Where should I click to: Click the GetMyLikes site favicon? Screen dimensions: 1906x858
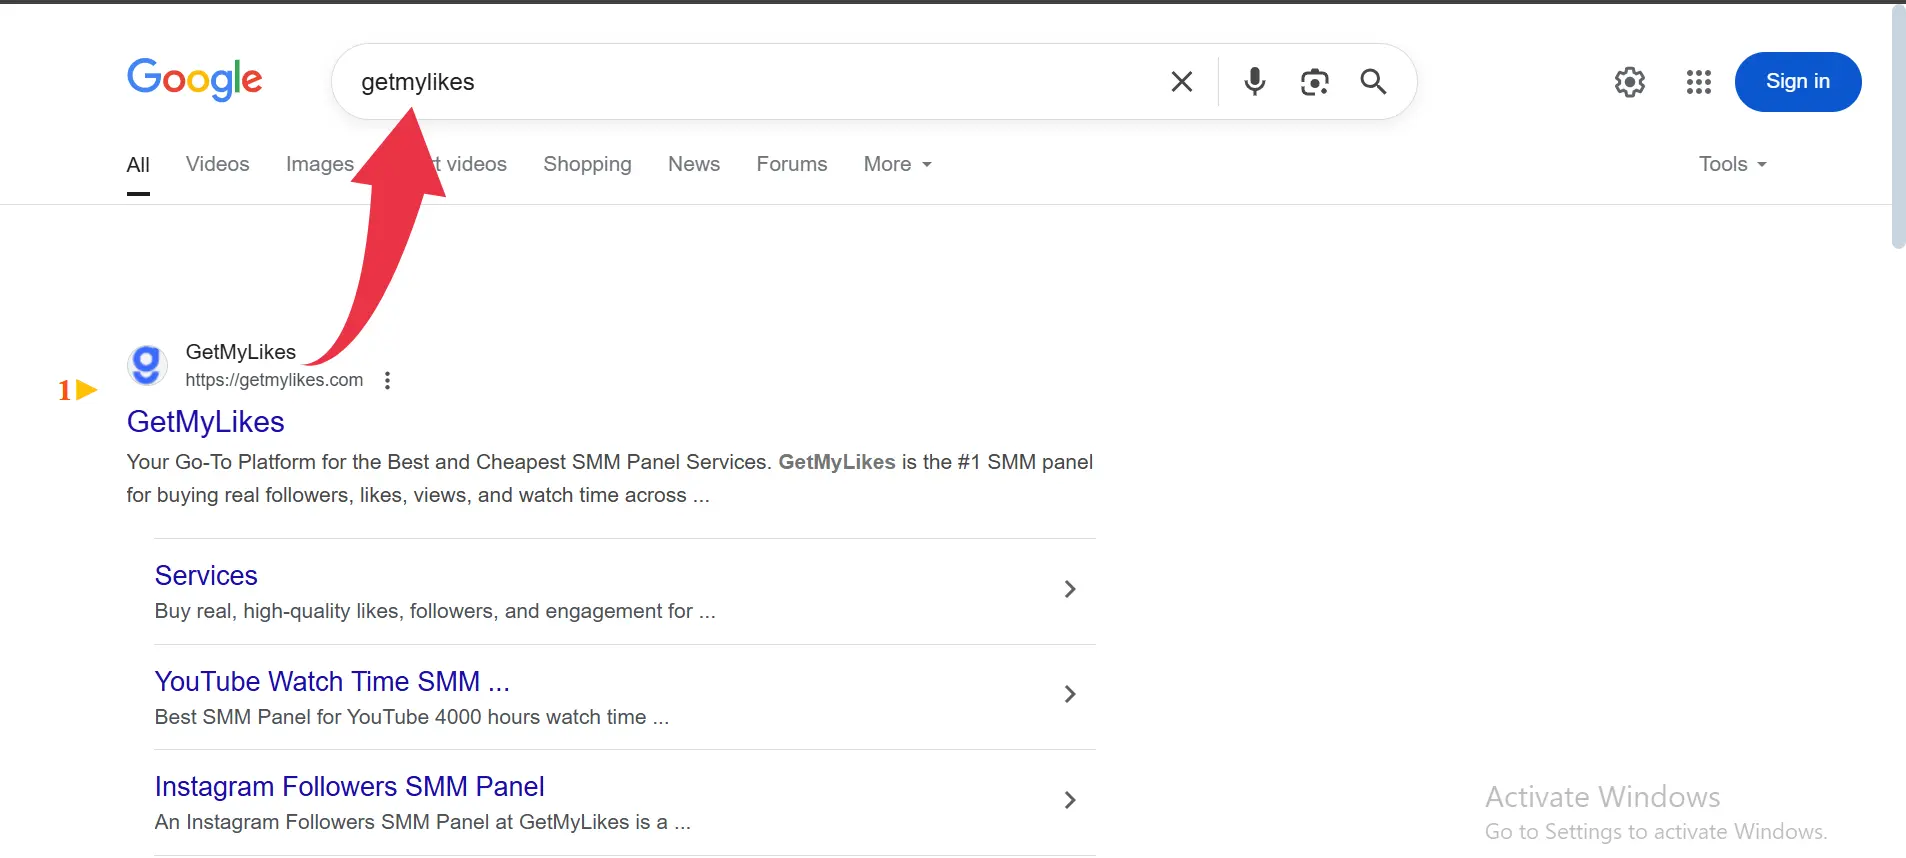[147, 365]
